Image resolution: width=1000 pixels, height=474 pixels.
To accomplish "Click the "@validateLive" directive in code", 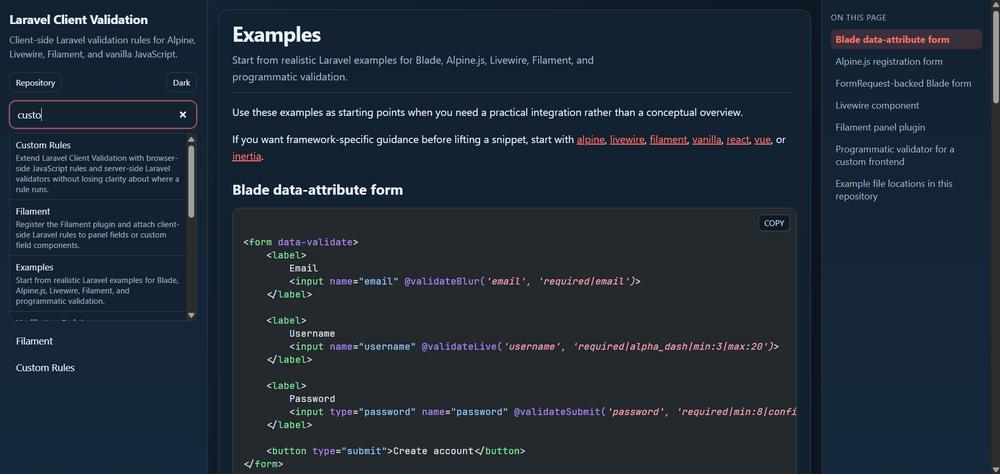I will [x=458, y=346].
